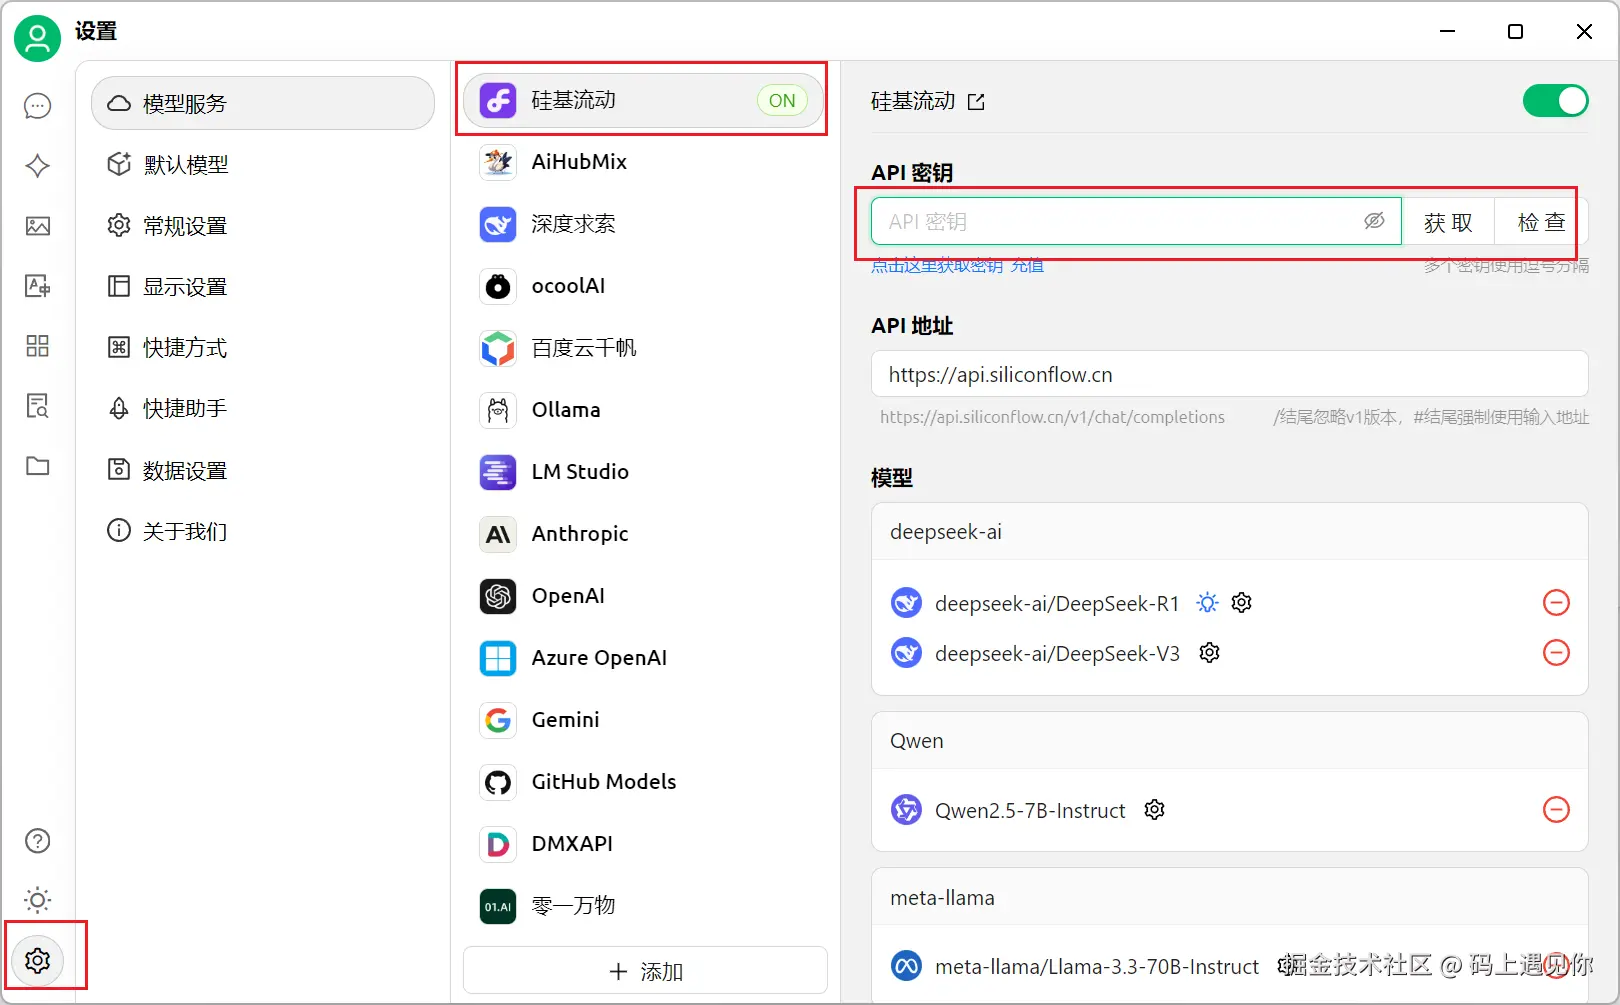1620x1005 pixels.
Task: Click the Gemini provider logo
Action: [x=498, y=720]
